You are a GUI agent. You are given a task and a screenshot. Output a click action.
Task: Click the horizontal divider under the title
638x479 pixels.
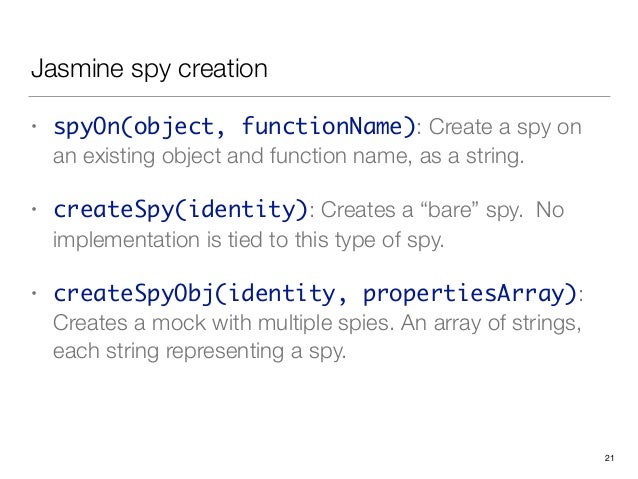(x=319, y=96)
